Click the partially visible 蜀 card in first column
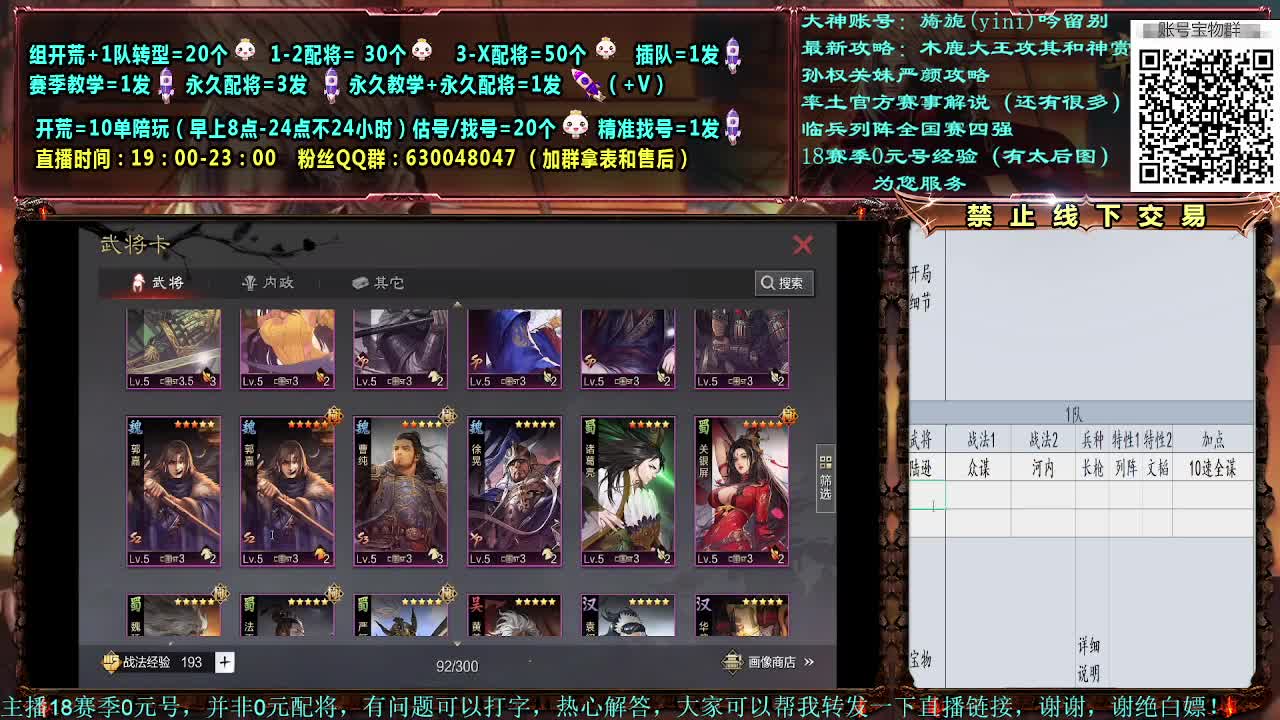Screen dimensions: 1280x720 173,615
